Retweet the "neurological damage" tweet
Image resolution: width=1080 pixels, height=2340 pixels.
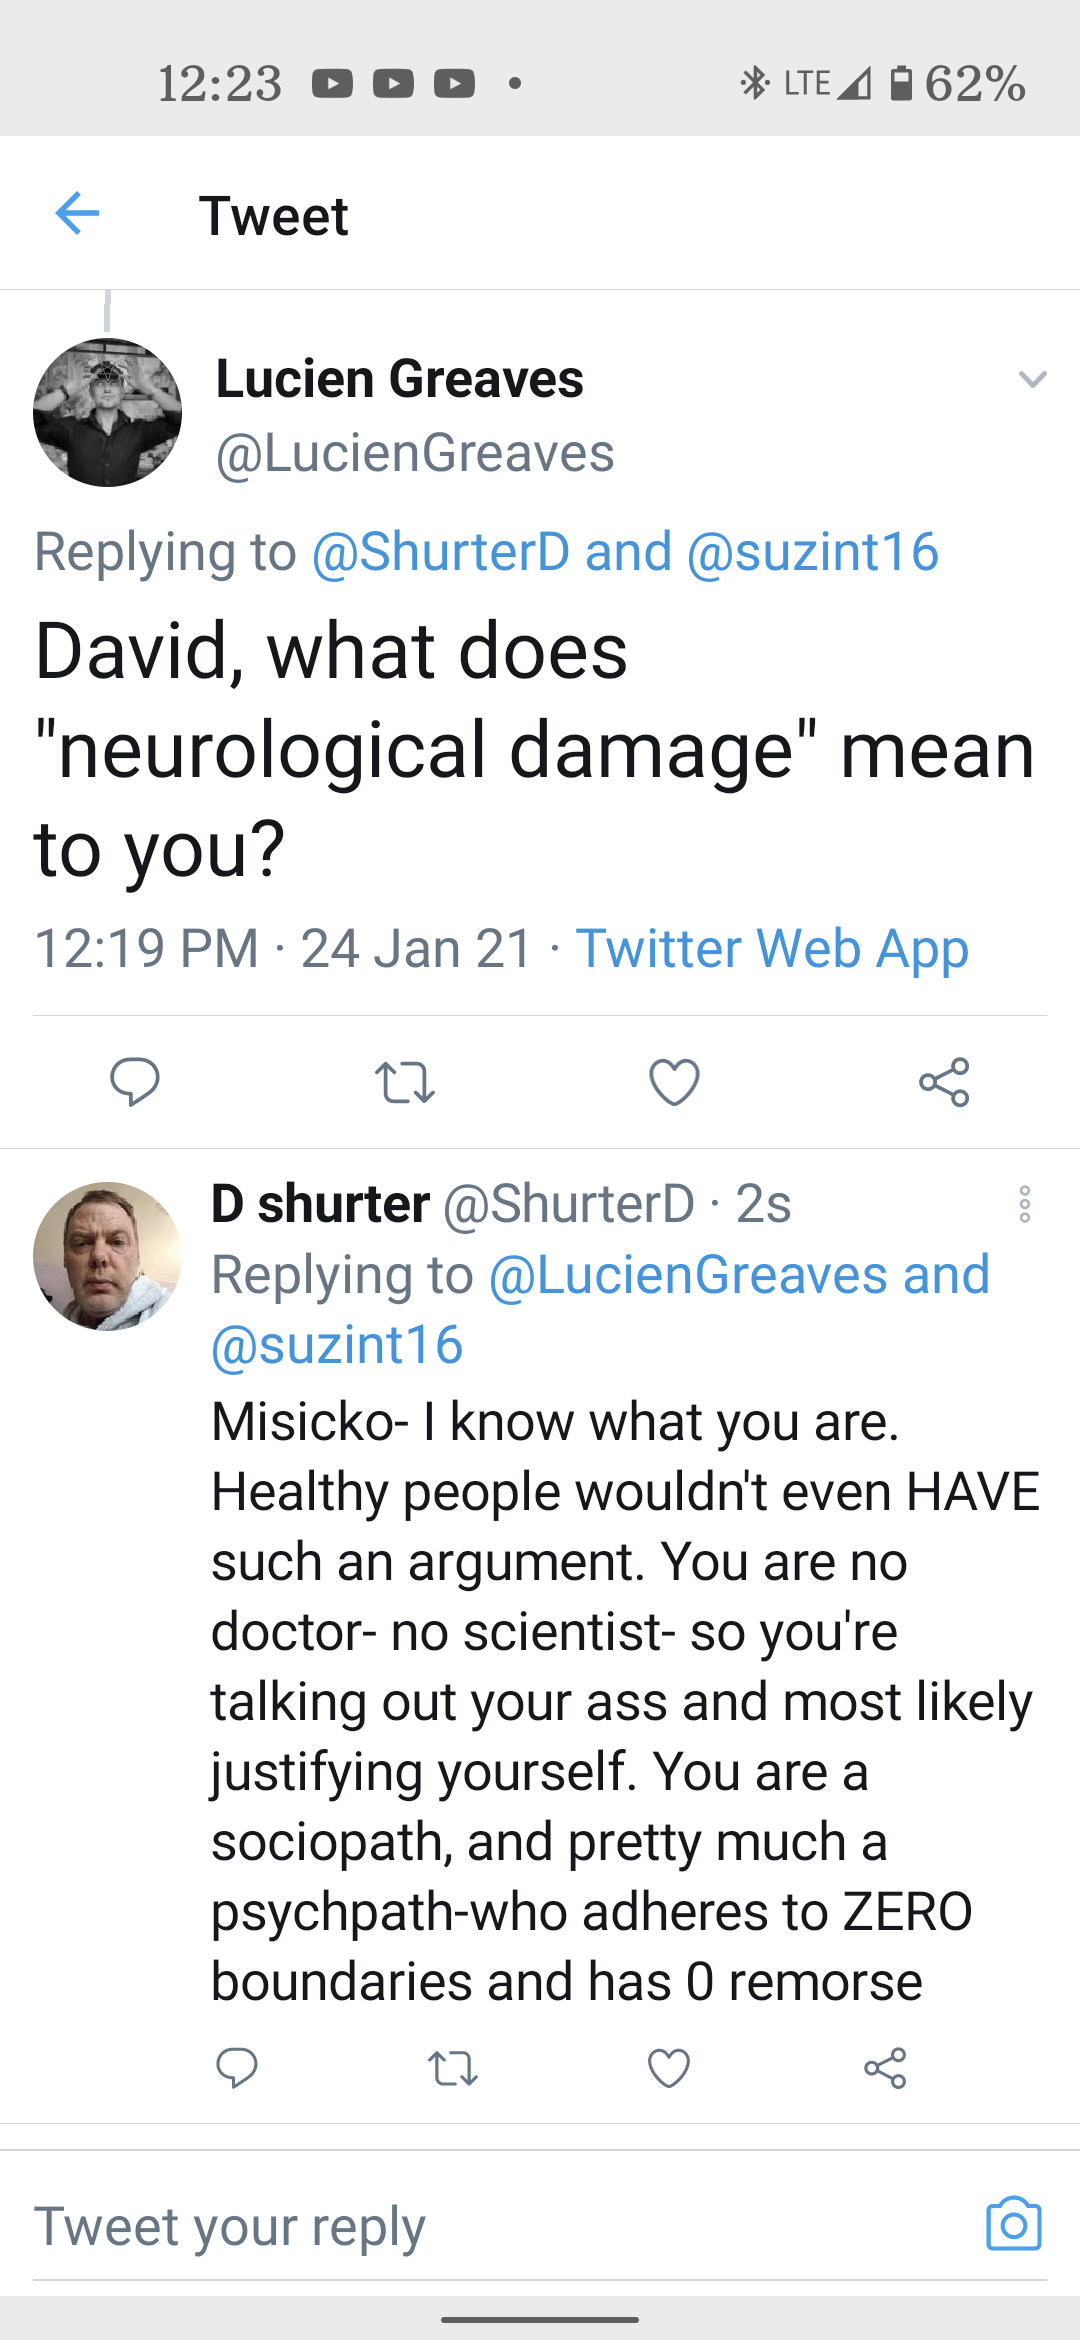[405, 1082]
